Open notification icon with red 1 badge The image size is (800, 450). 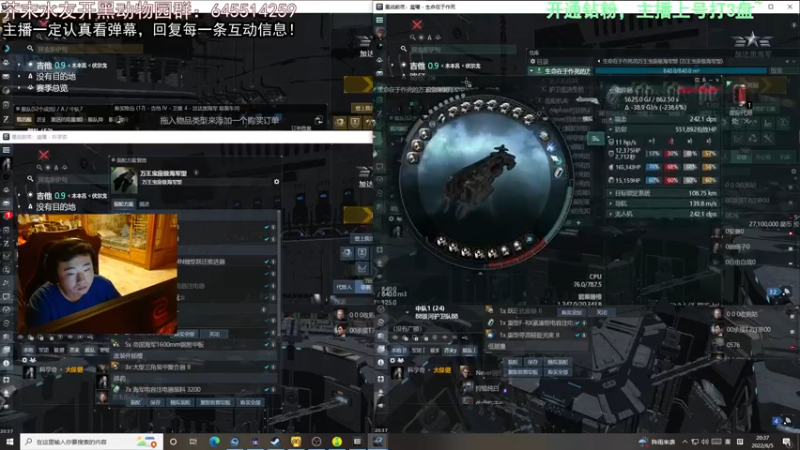tap(7, 215)
